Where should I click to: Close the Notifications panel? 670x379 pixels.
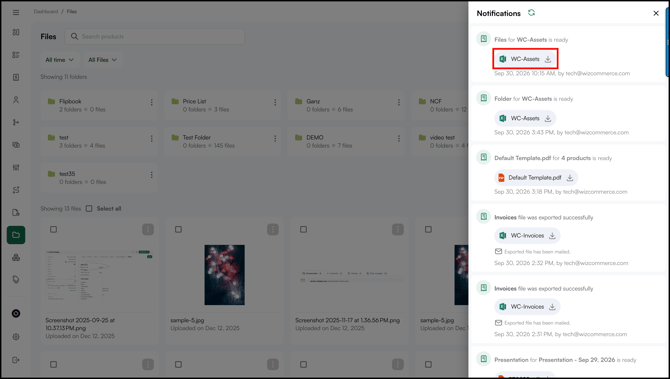pyautogui.click(x=656, y=13)
